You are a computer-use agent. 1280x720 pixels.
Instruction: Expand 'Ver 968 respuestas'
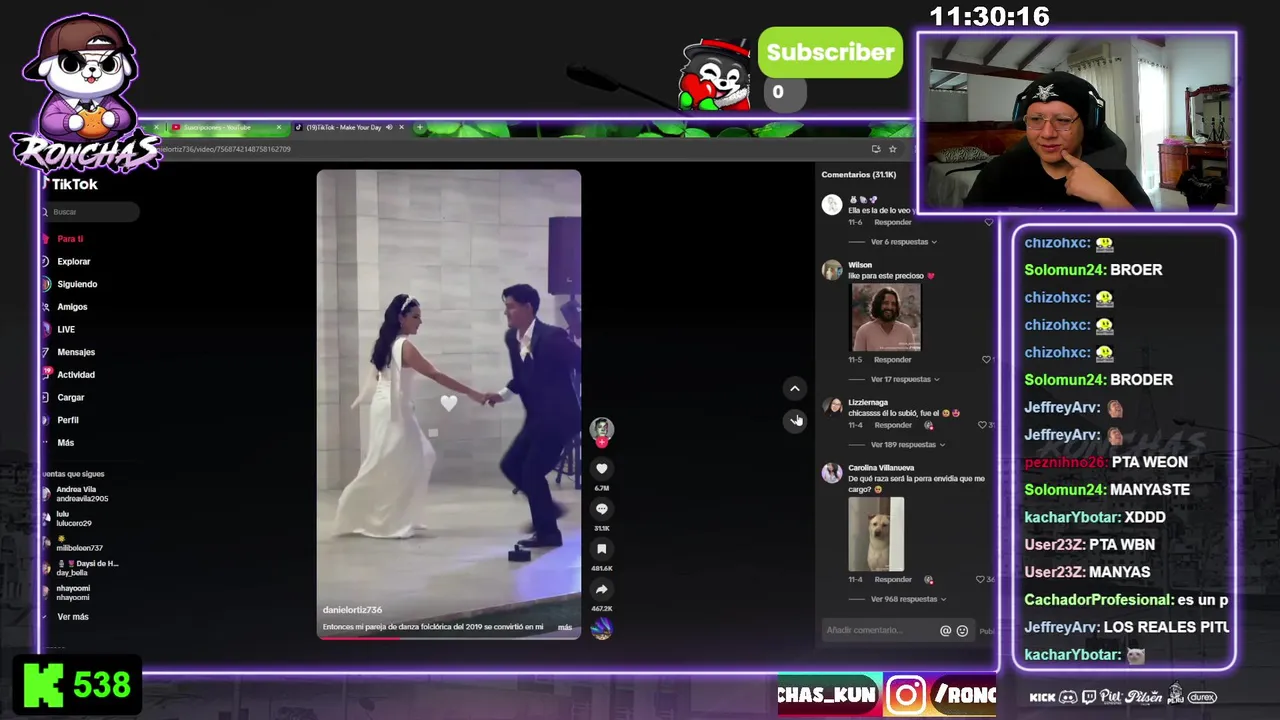[x=908, y=599]
